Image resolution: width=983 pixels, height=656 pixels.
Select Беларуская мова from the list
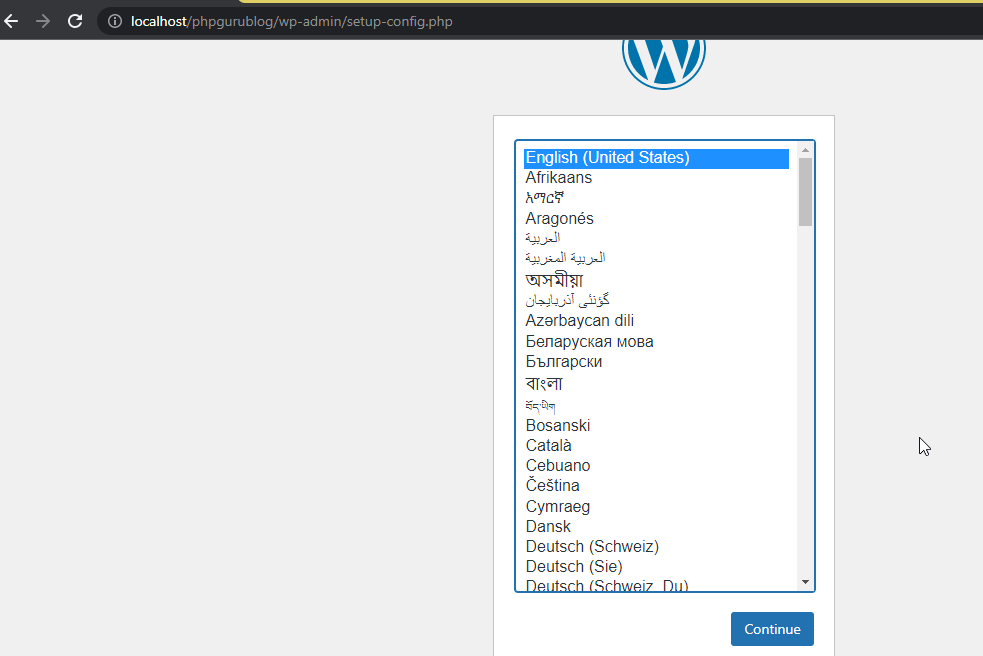point(590,342)
